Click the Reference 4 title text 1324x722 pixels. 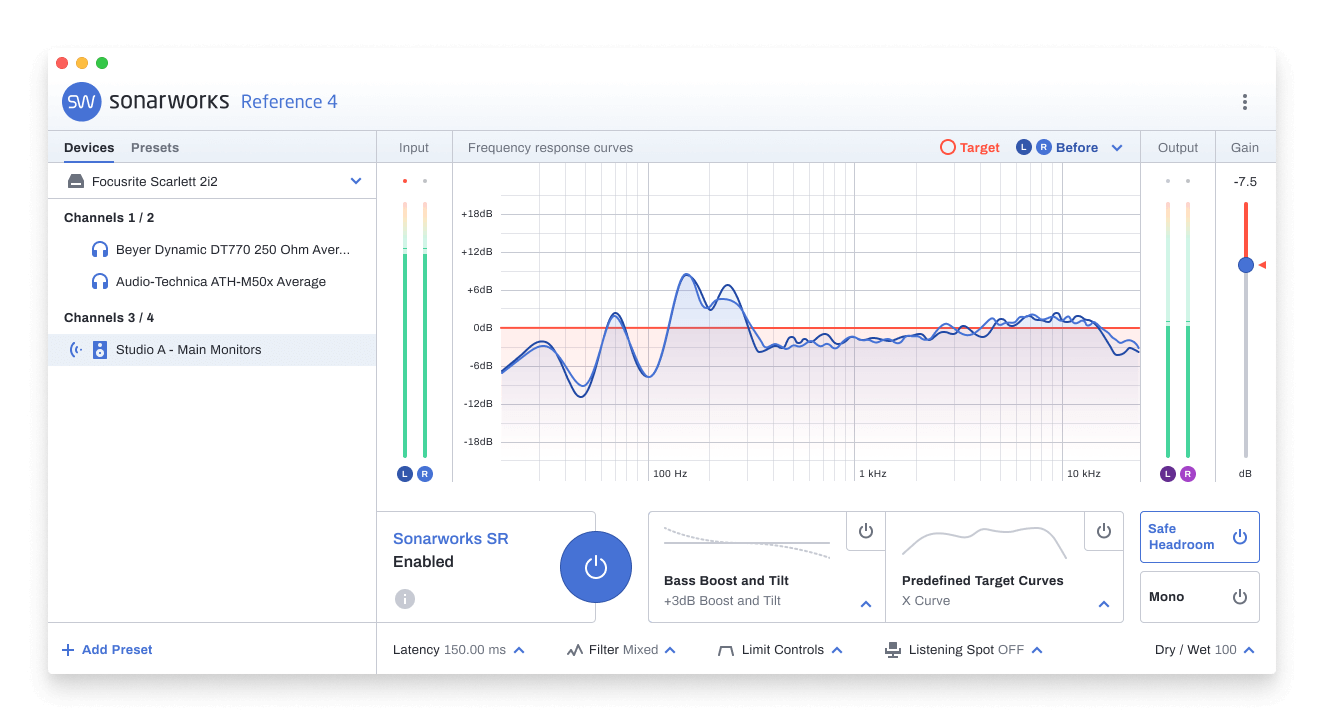coord(289,102)
